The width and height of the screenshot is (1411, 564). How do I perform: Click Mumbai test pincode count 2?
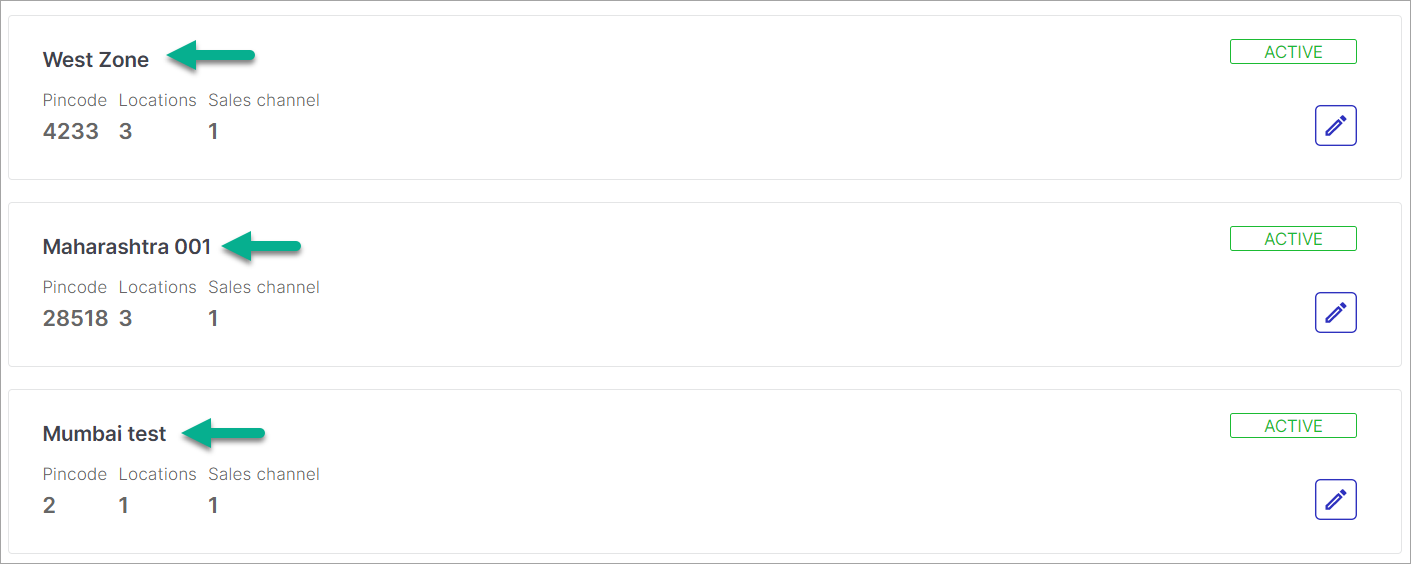coord(49,505)
